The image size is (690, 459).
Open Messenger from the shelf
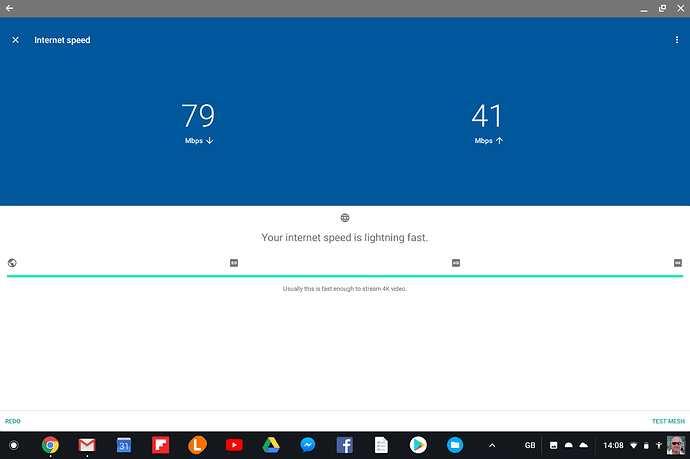(x=308, y=445)
